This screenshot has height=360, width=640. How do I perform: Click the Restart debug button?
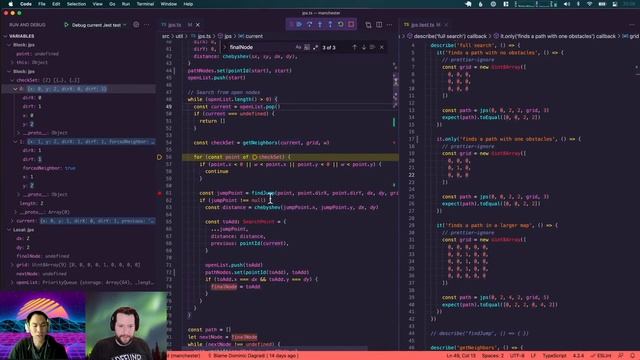tap(340, 24)
